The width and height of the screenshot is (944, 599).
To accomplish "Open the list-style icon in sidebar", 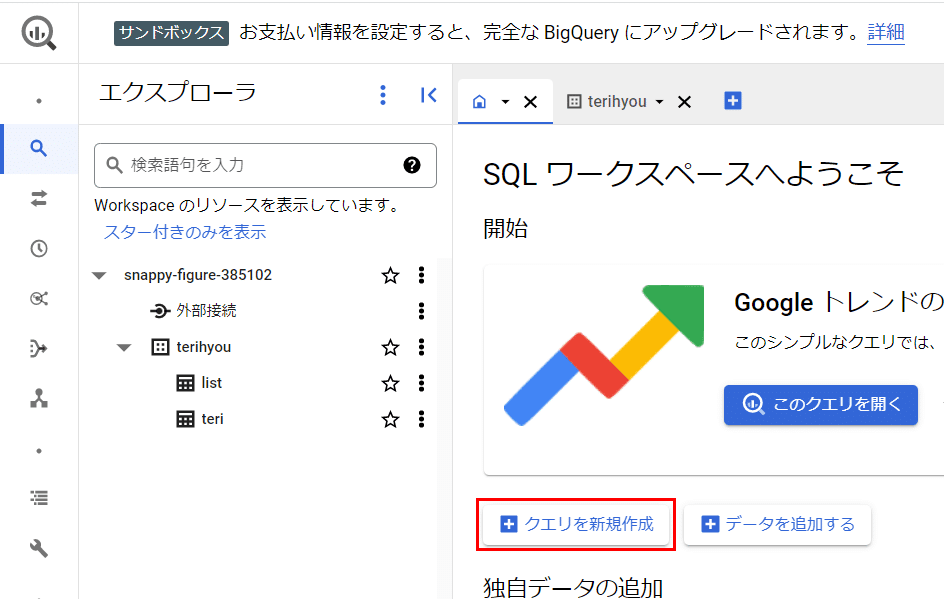I will pyautogui.click(x=39, y=498).
